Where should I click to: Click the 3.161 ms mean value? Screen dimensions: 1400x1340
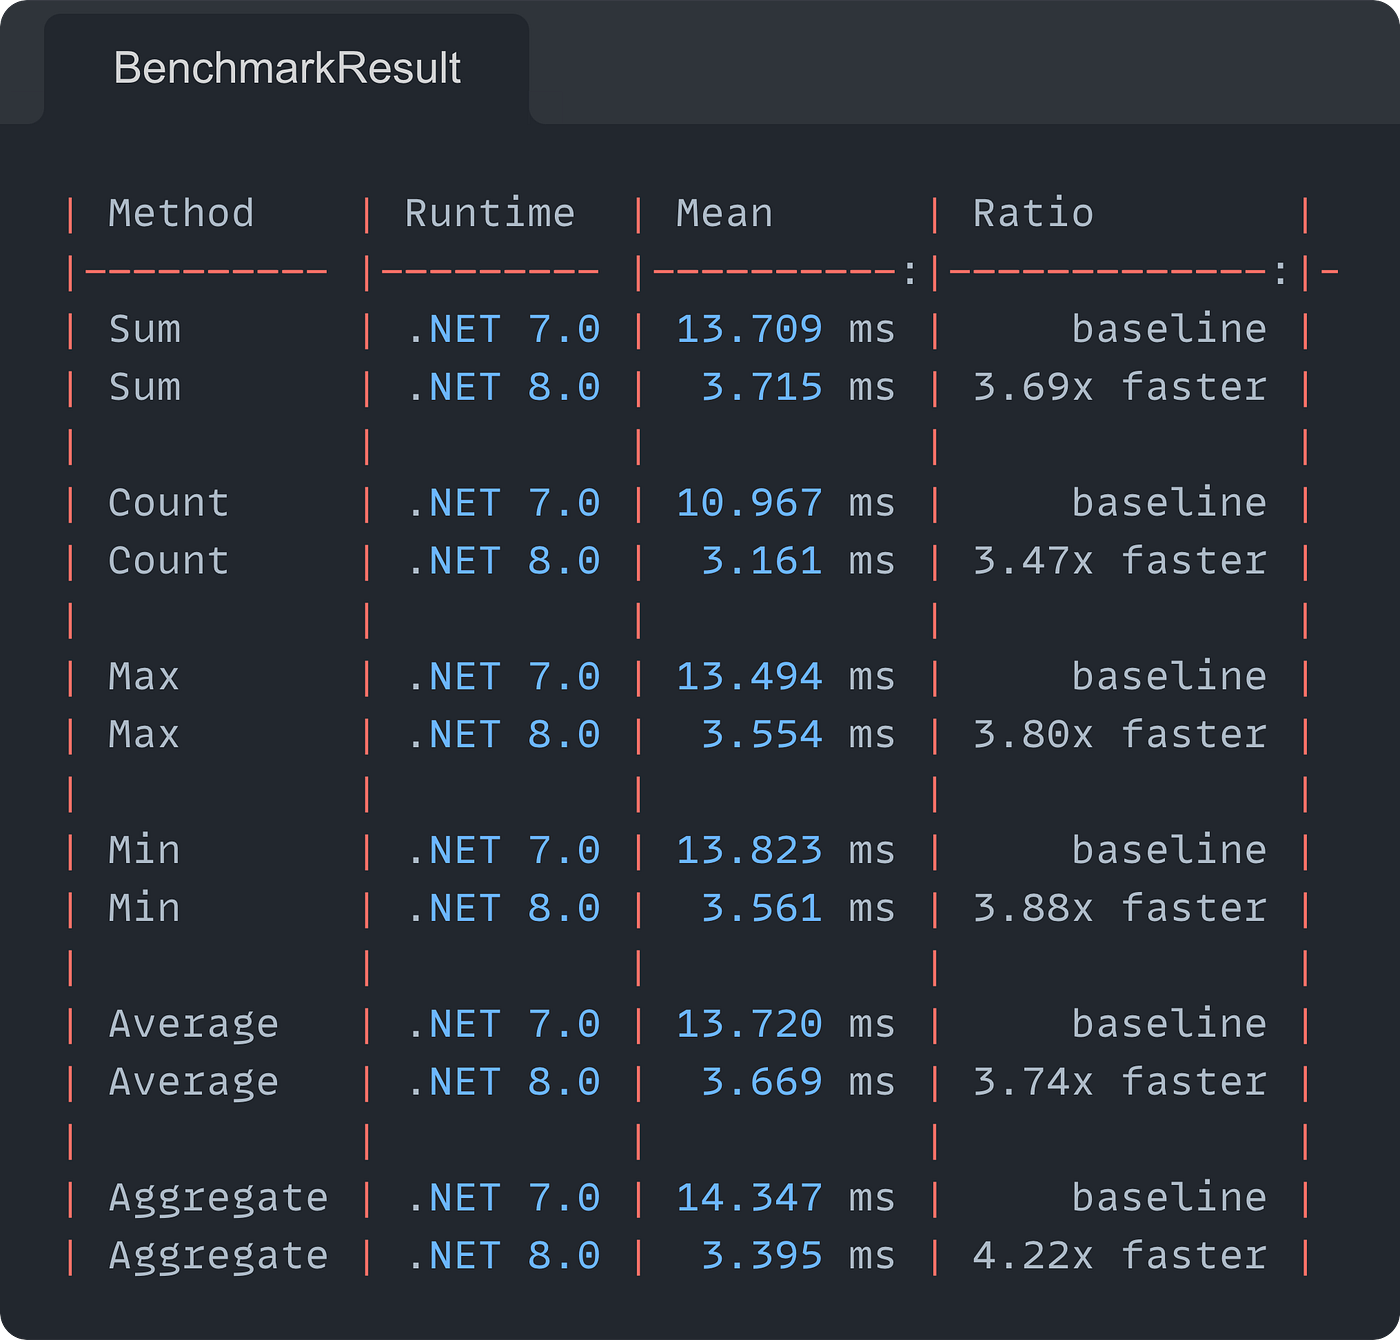(797, 561)
